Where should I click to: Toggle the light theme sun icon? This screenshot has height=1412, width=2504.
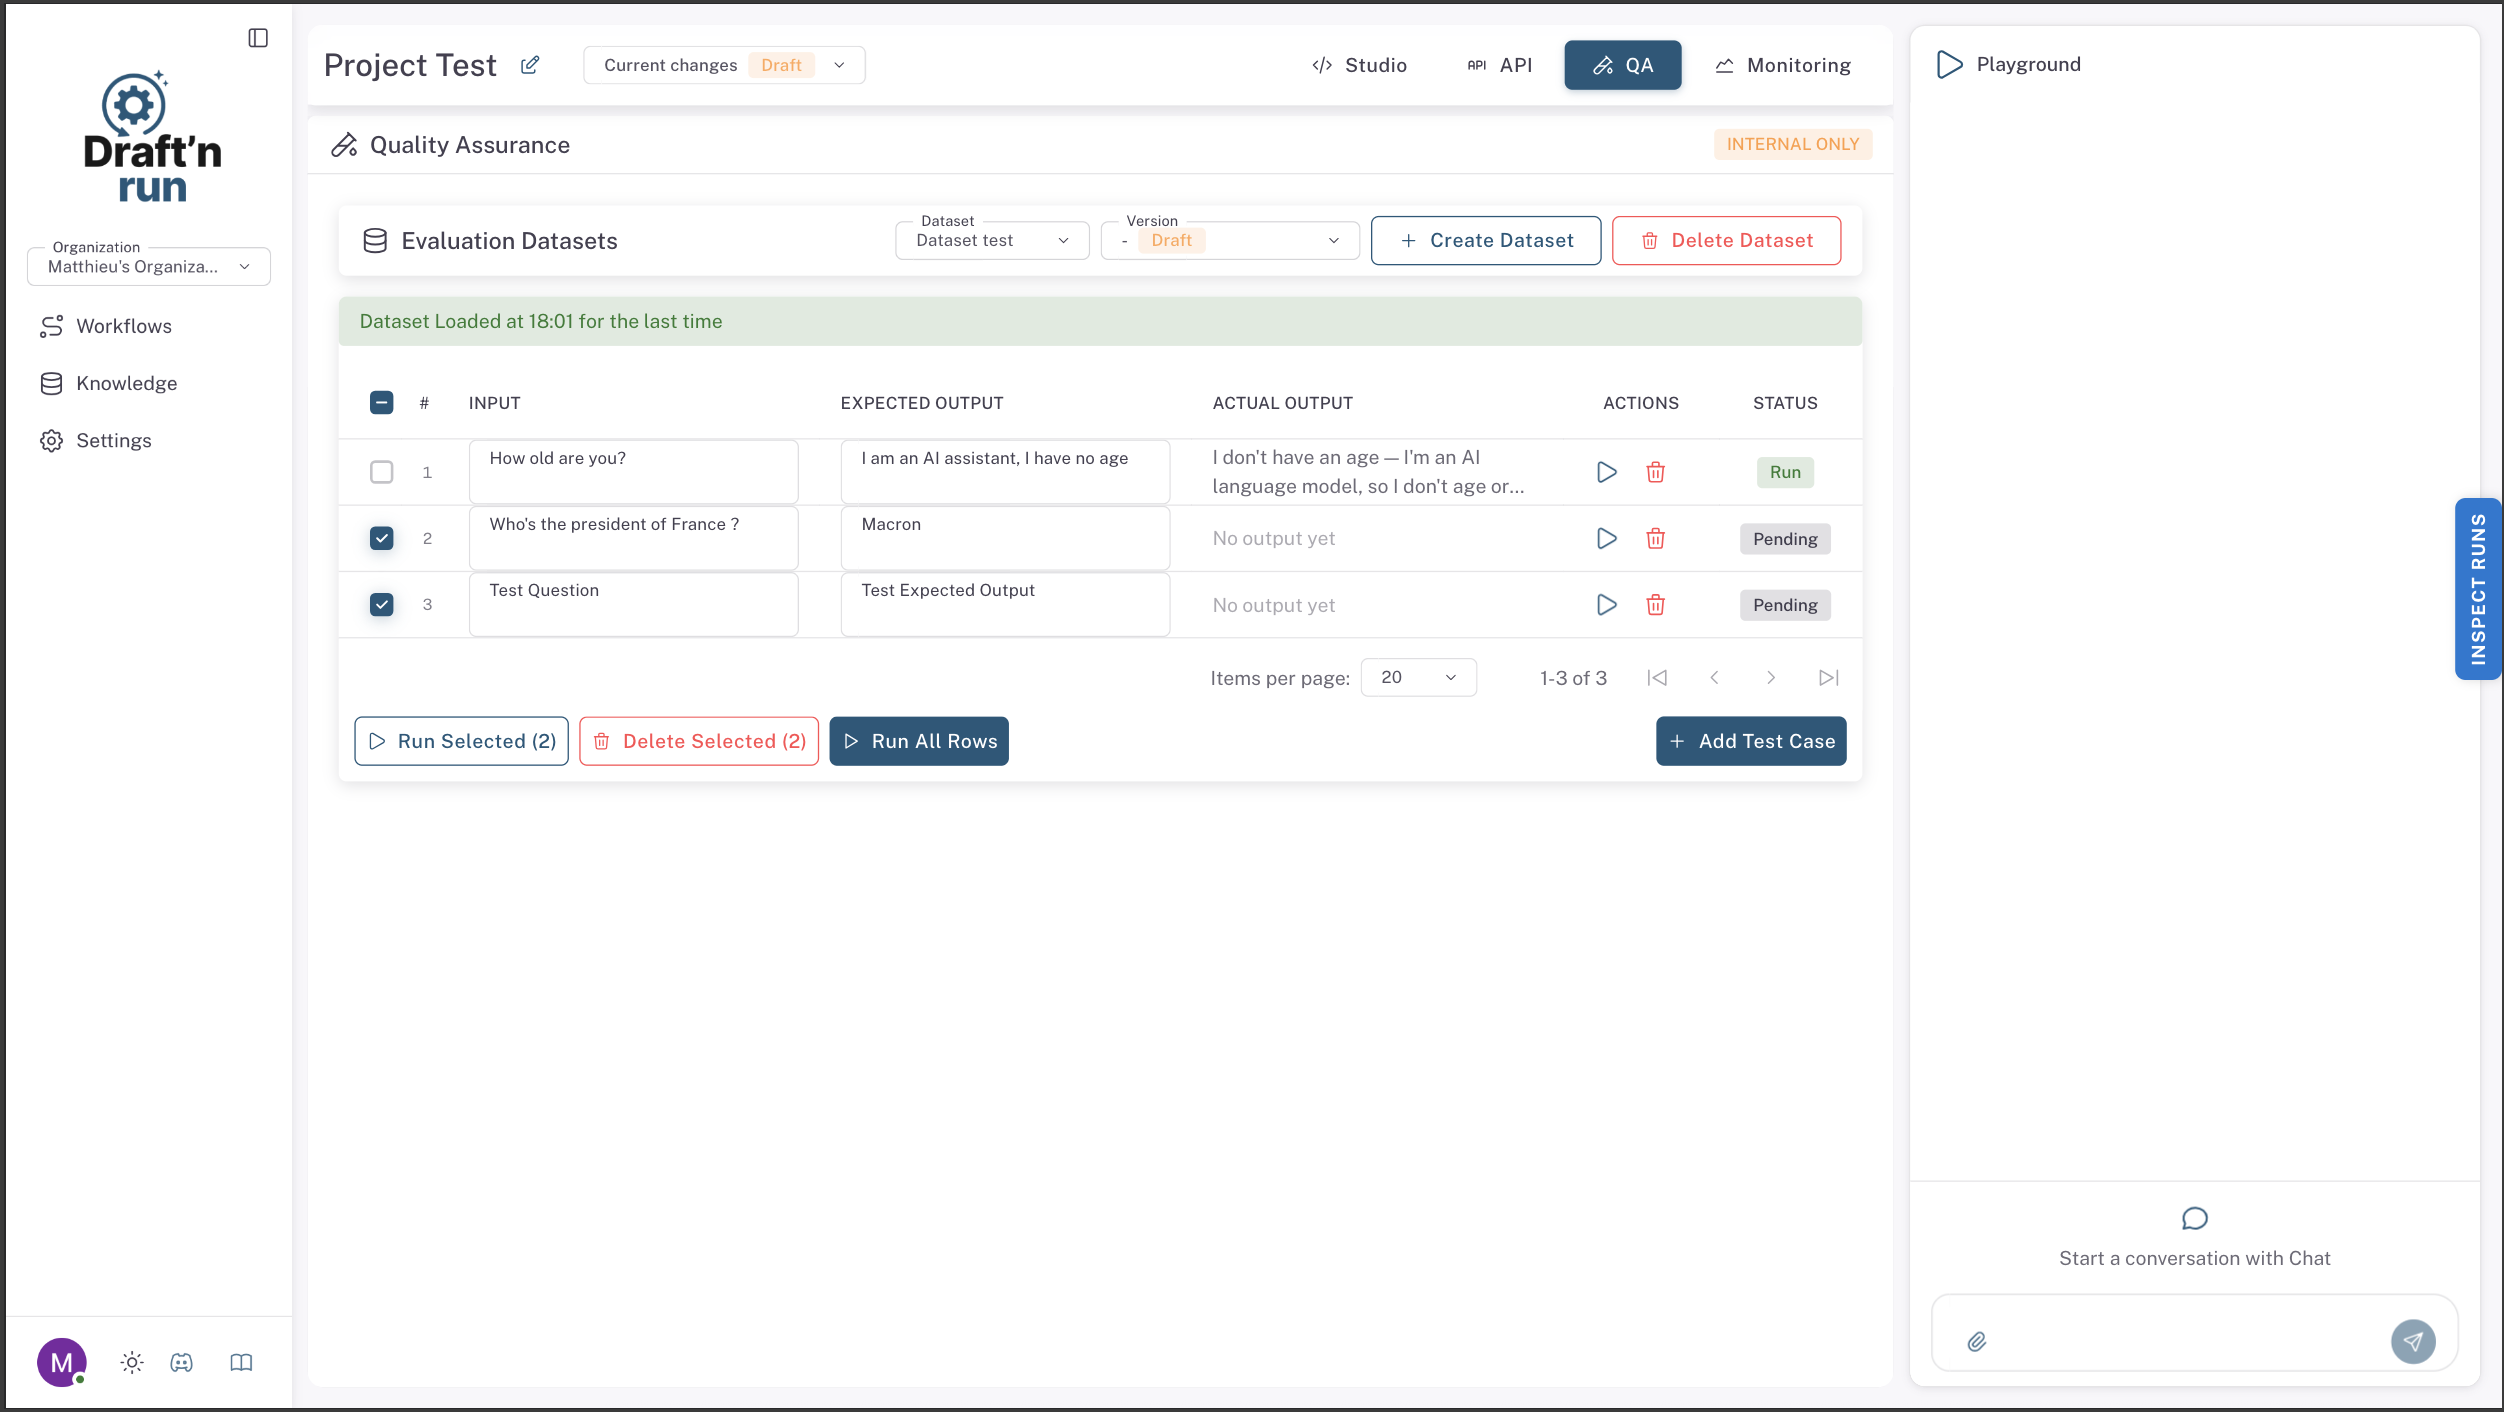pos(132,1362)
